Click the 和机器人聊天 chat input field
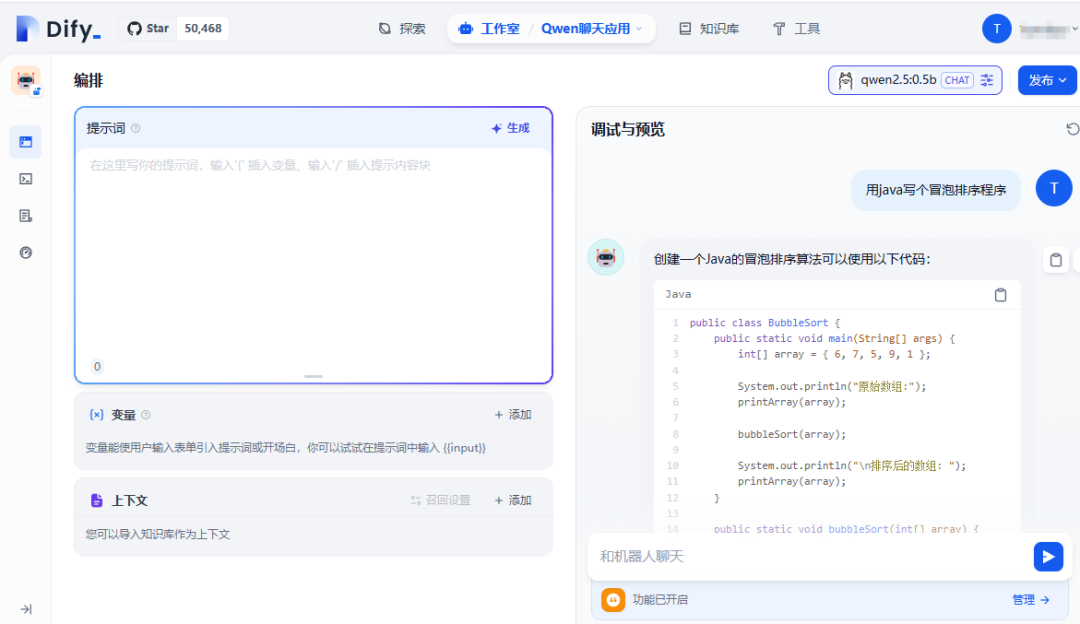 808,556
